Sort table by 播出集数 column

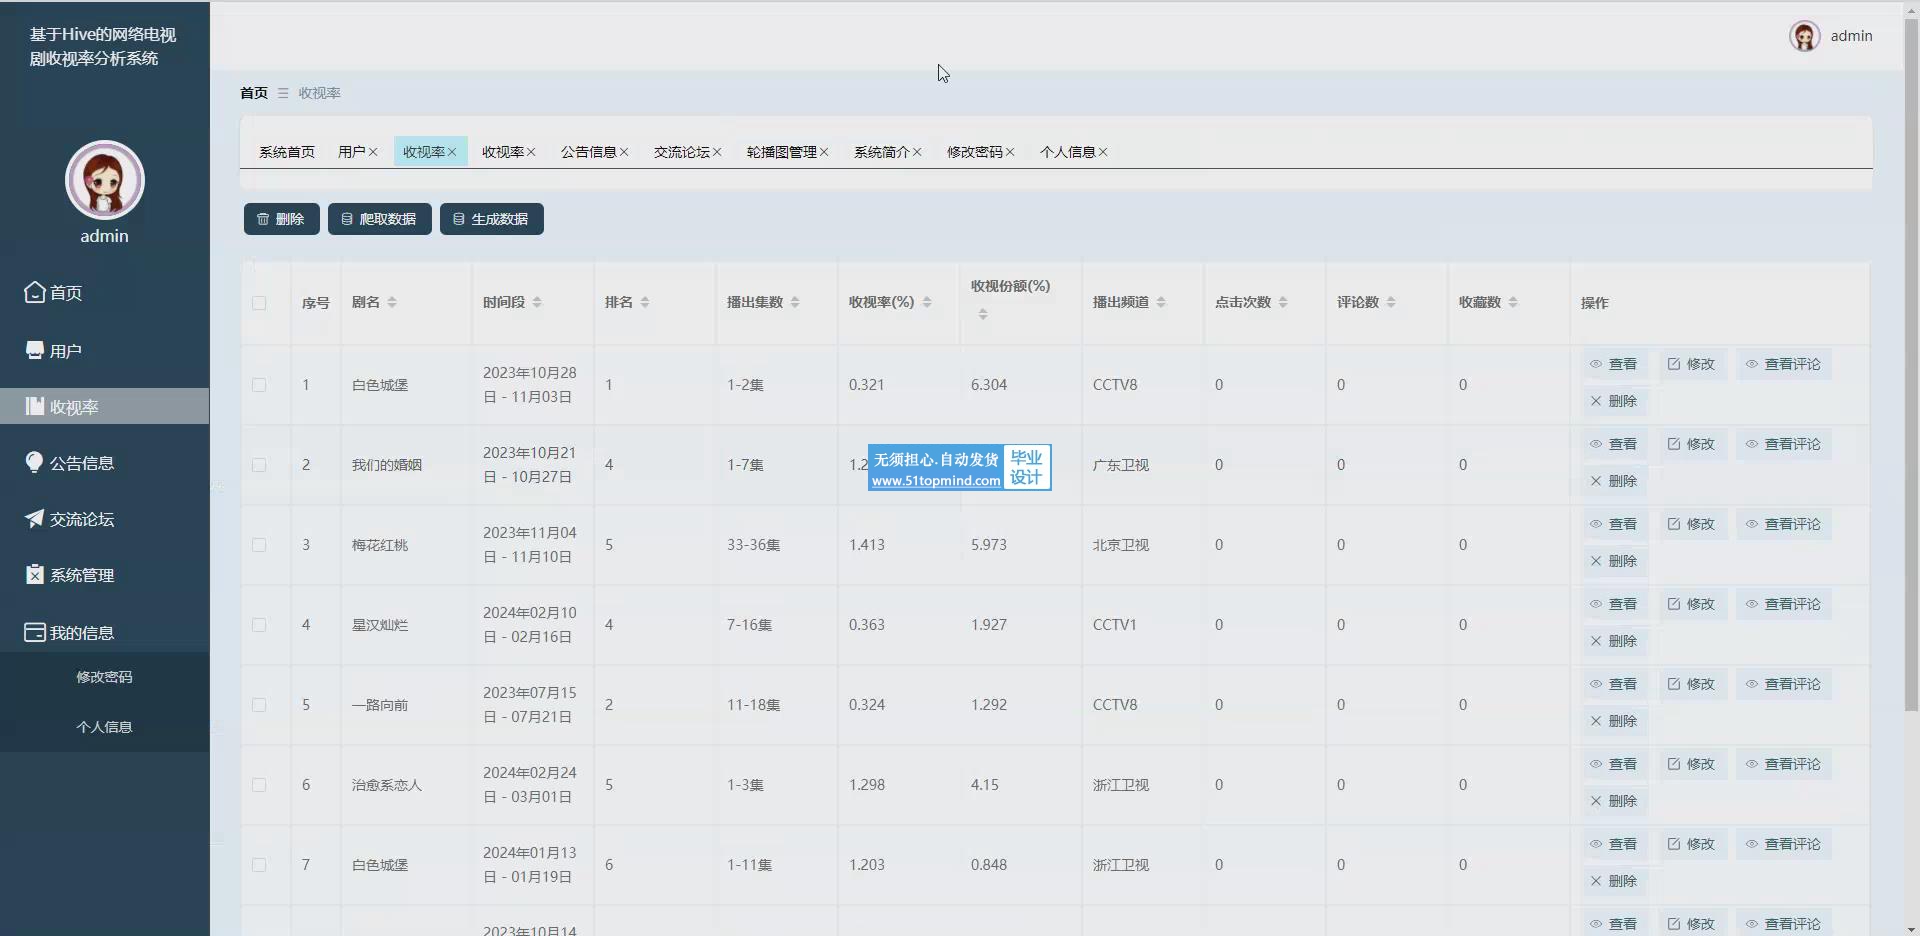point(795,302)
